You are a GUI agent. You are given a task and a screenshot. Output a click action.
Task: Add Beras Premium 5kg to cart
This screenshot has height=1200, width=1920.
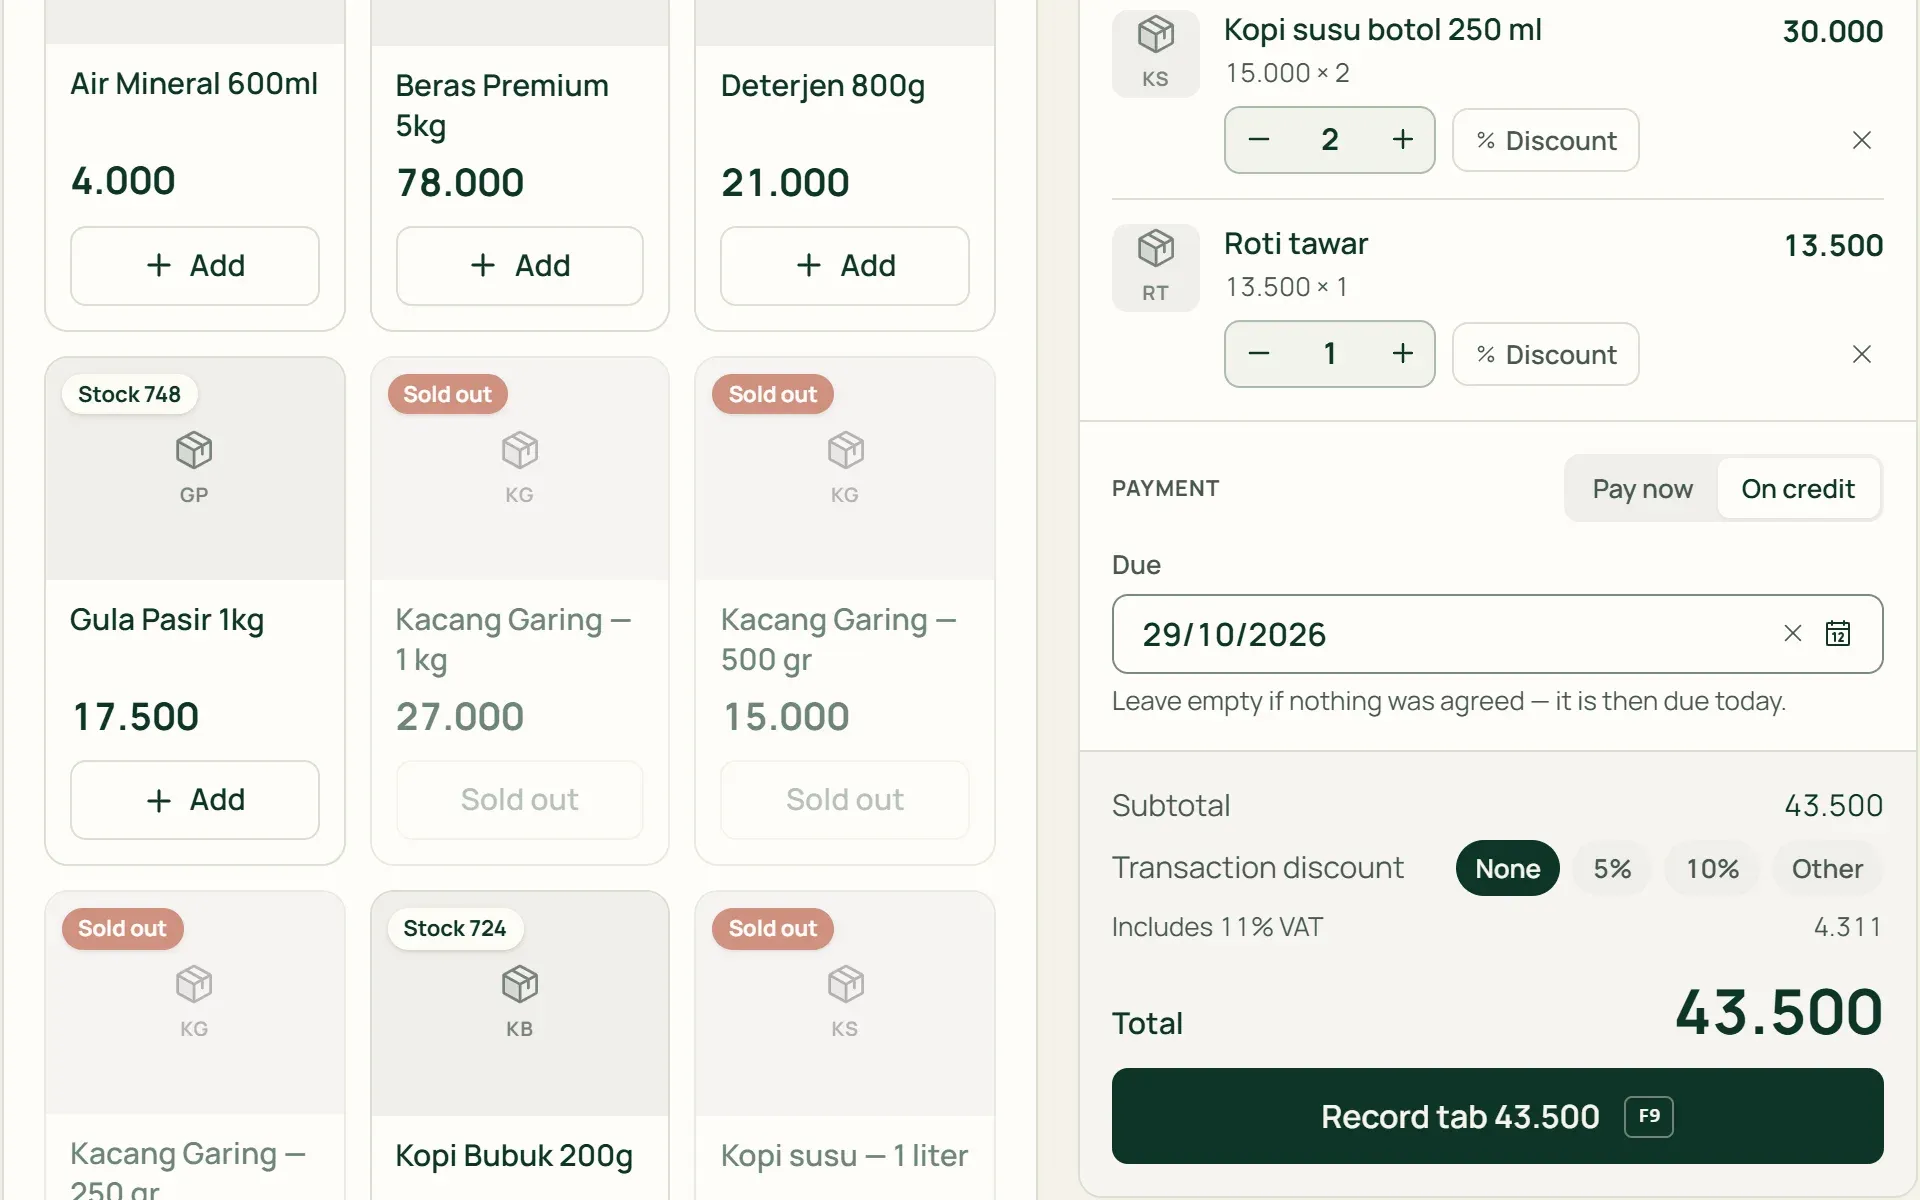[x=520, y=266]
